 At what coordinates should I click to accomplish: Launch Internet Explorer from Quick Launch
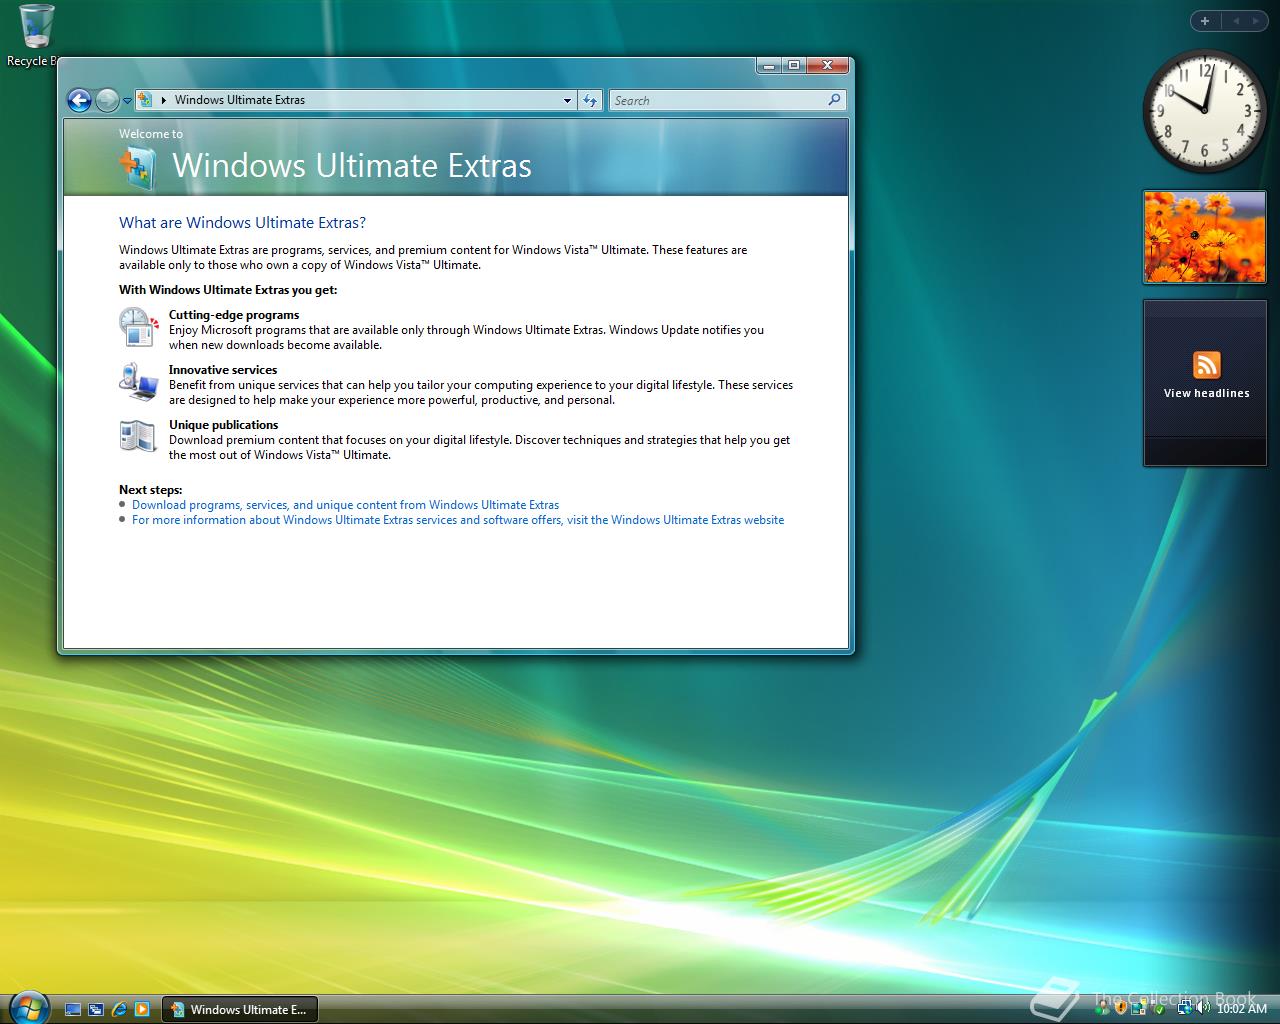[x=119, y=1010]
